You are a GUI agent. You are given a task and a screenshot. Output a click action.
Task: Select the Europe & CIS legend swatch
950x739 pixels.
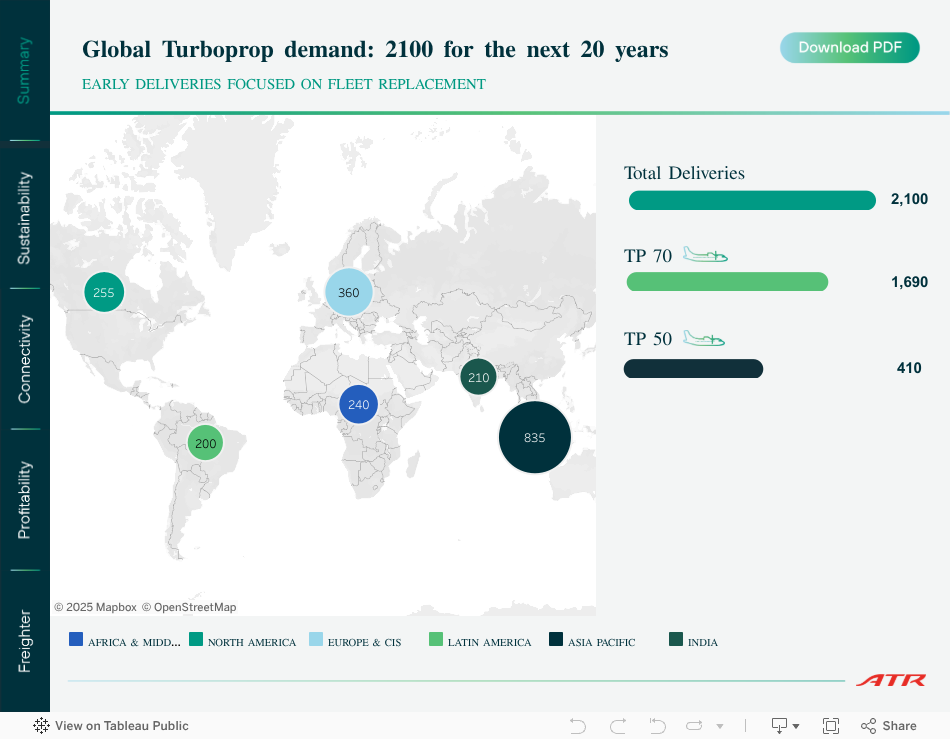point(316,640)
